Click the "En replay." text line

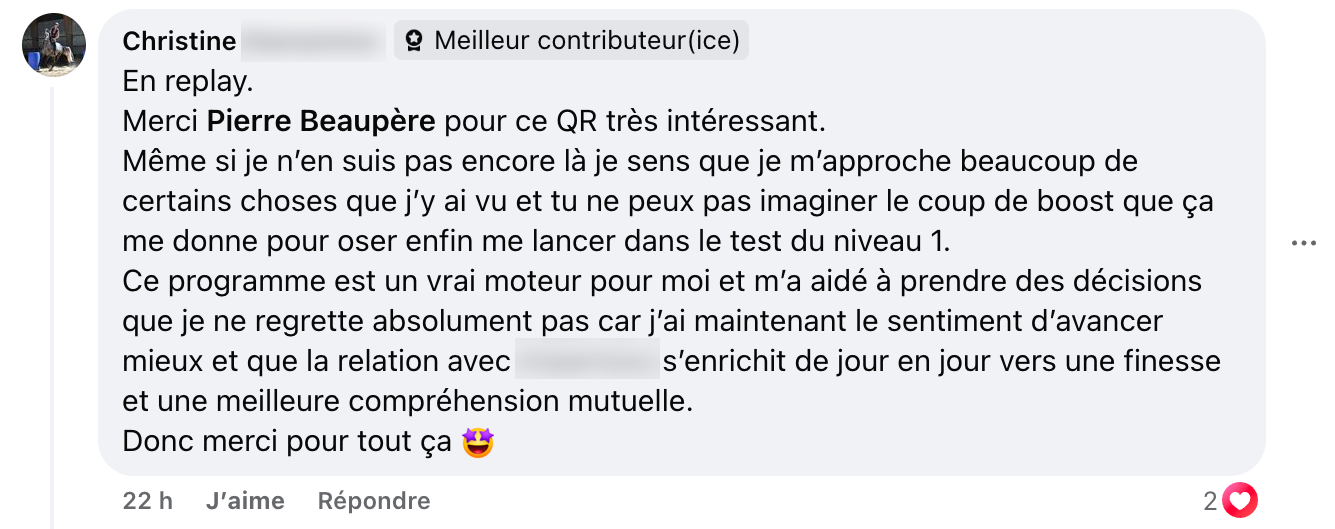(x=188, y=81)
